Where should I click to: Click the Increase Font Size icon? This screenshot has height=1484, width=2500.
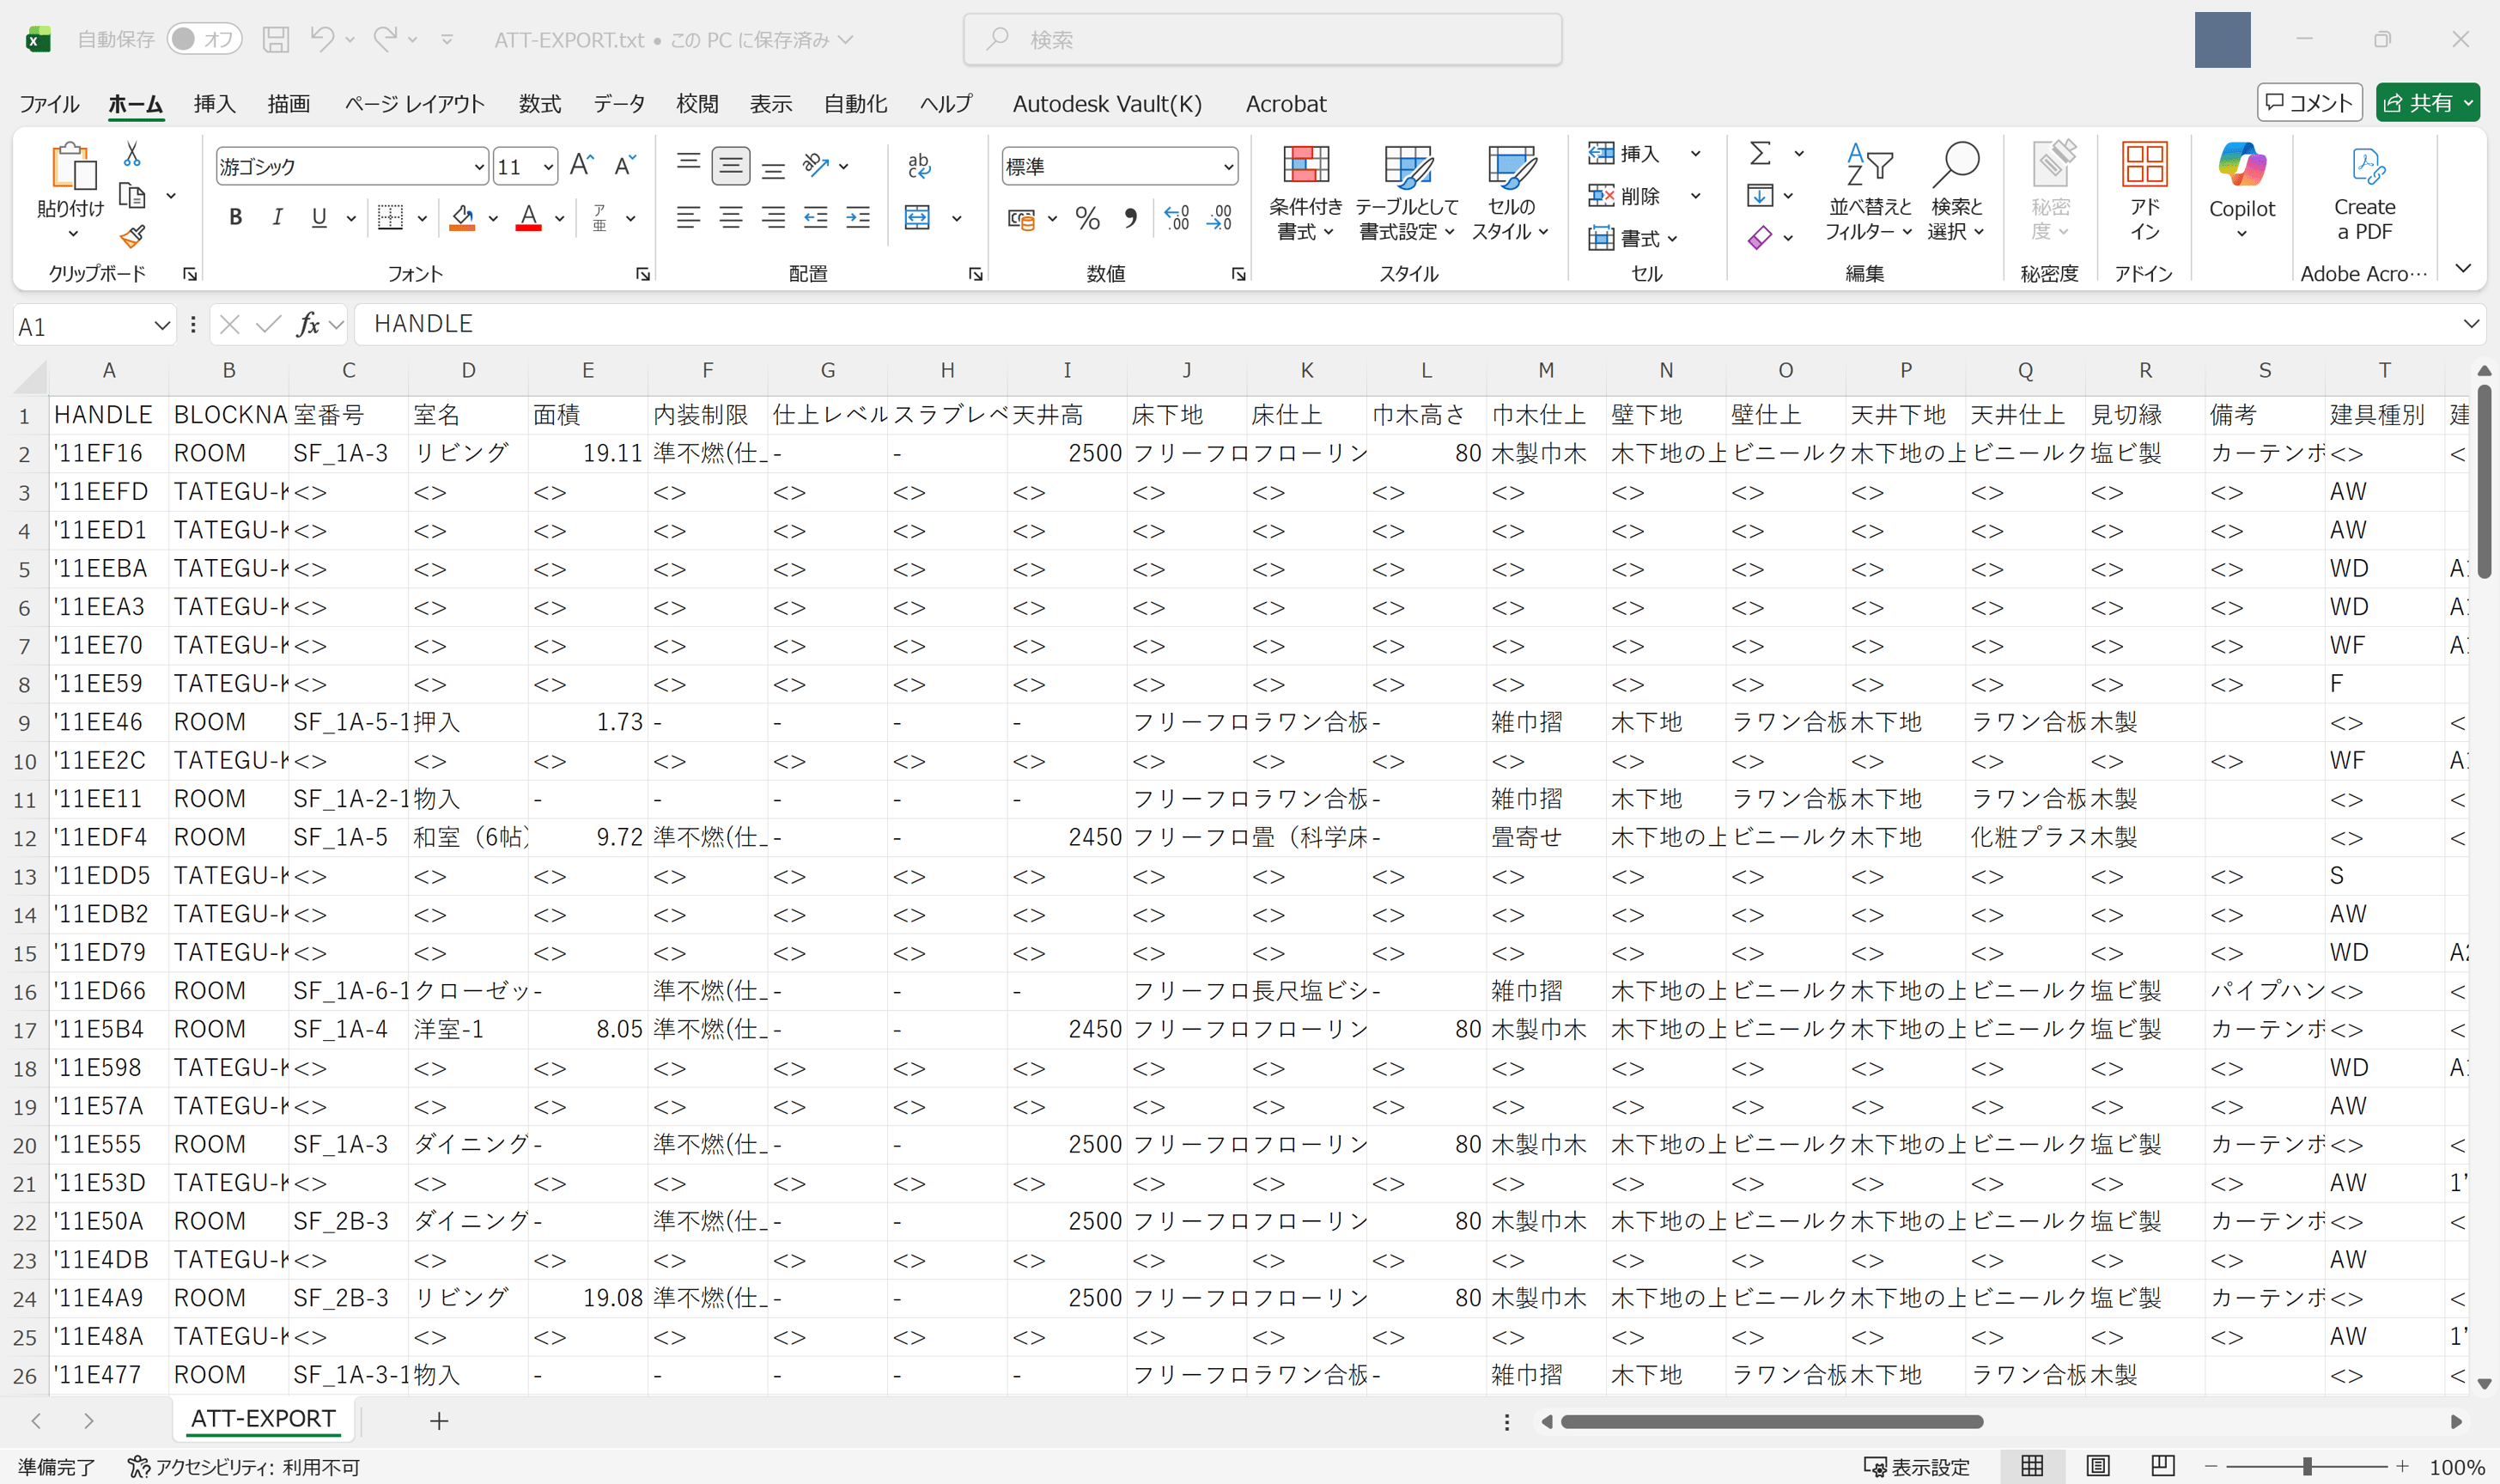click(581, 166)
